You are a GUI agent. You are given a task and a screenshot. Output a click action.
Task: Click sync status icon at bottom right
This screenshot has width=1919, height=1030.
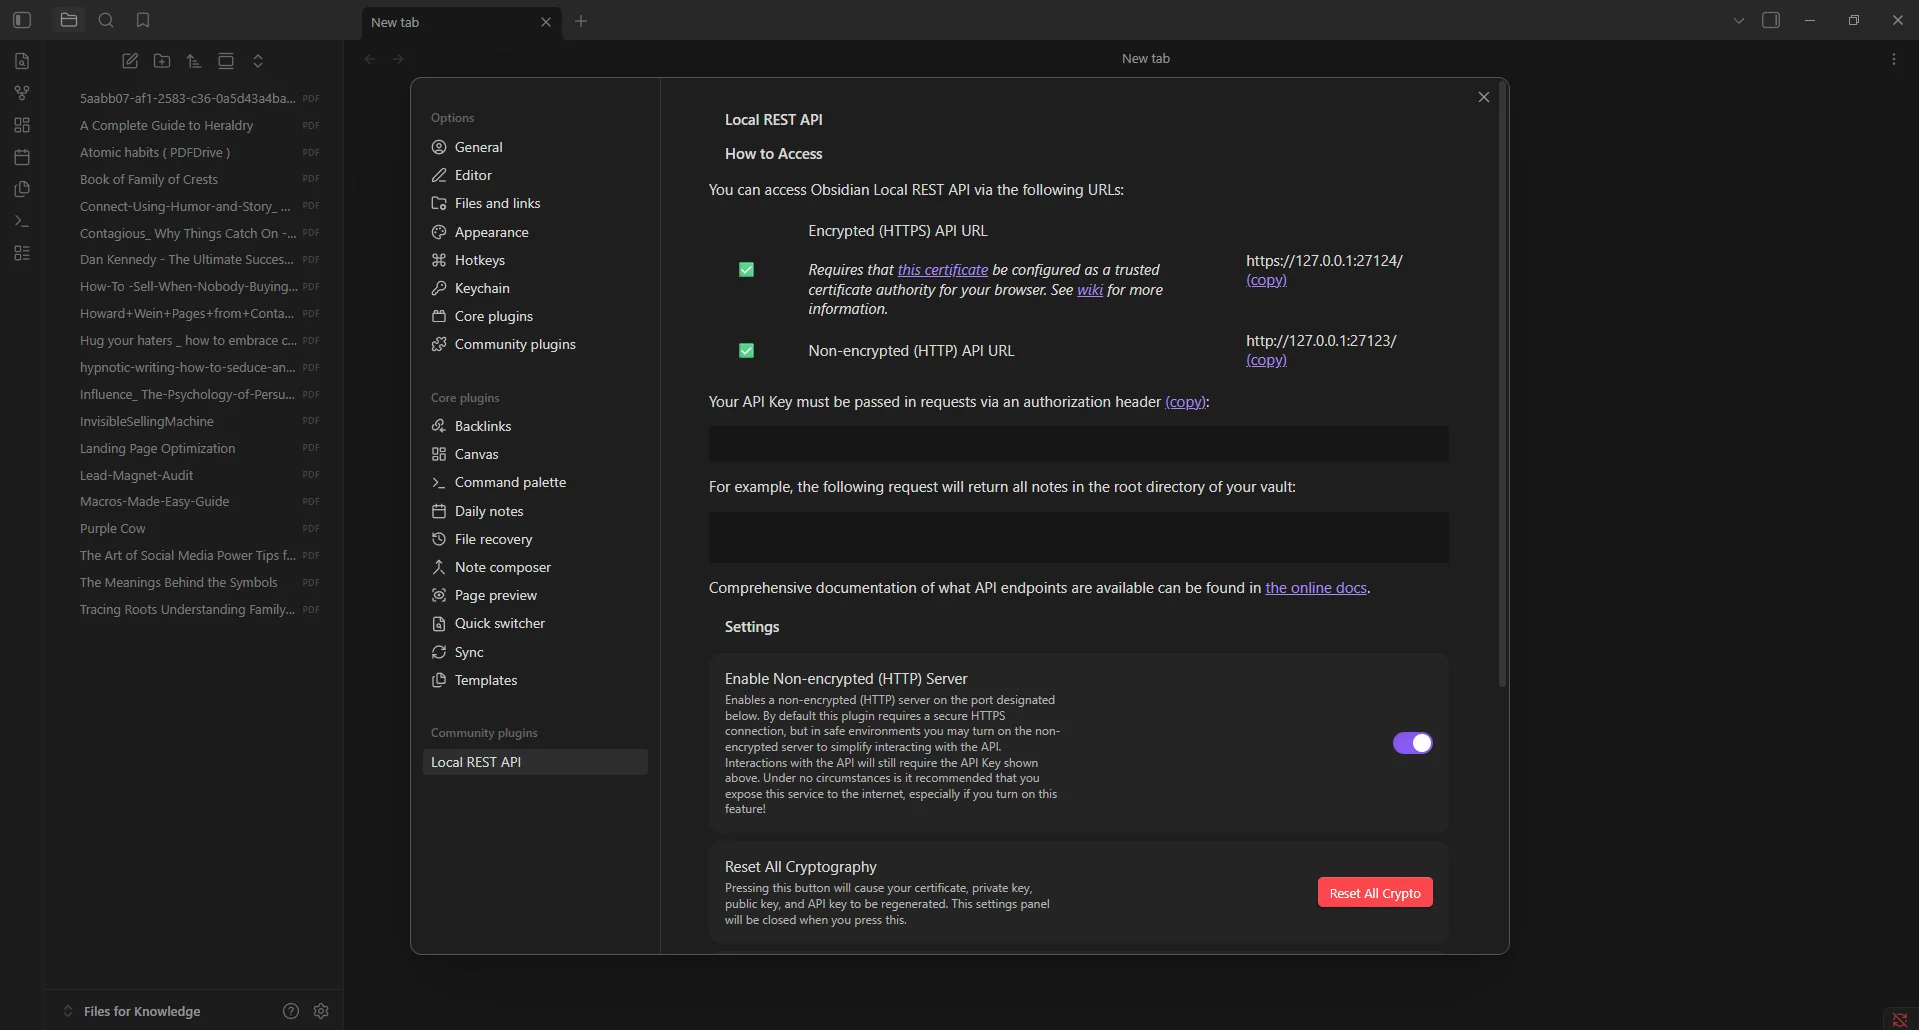(1899, 1019)
